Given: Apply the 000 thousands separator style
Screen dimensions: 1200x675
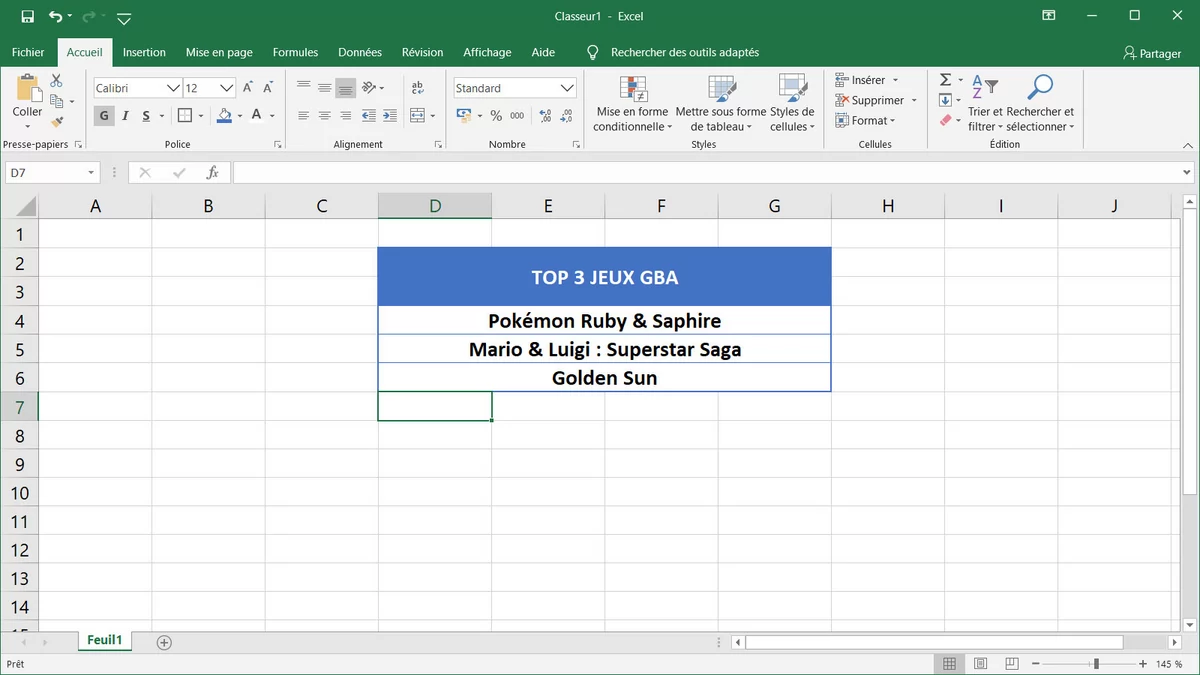Looking at the screenshot, I should point(517,116).
